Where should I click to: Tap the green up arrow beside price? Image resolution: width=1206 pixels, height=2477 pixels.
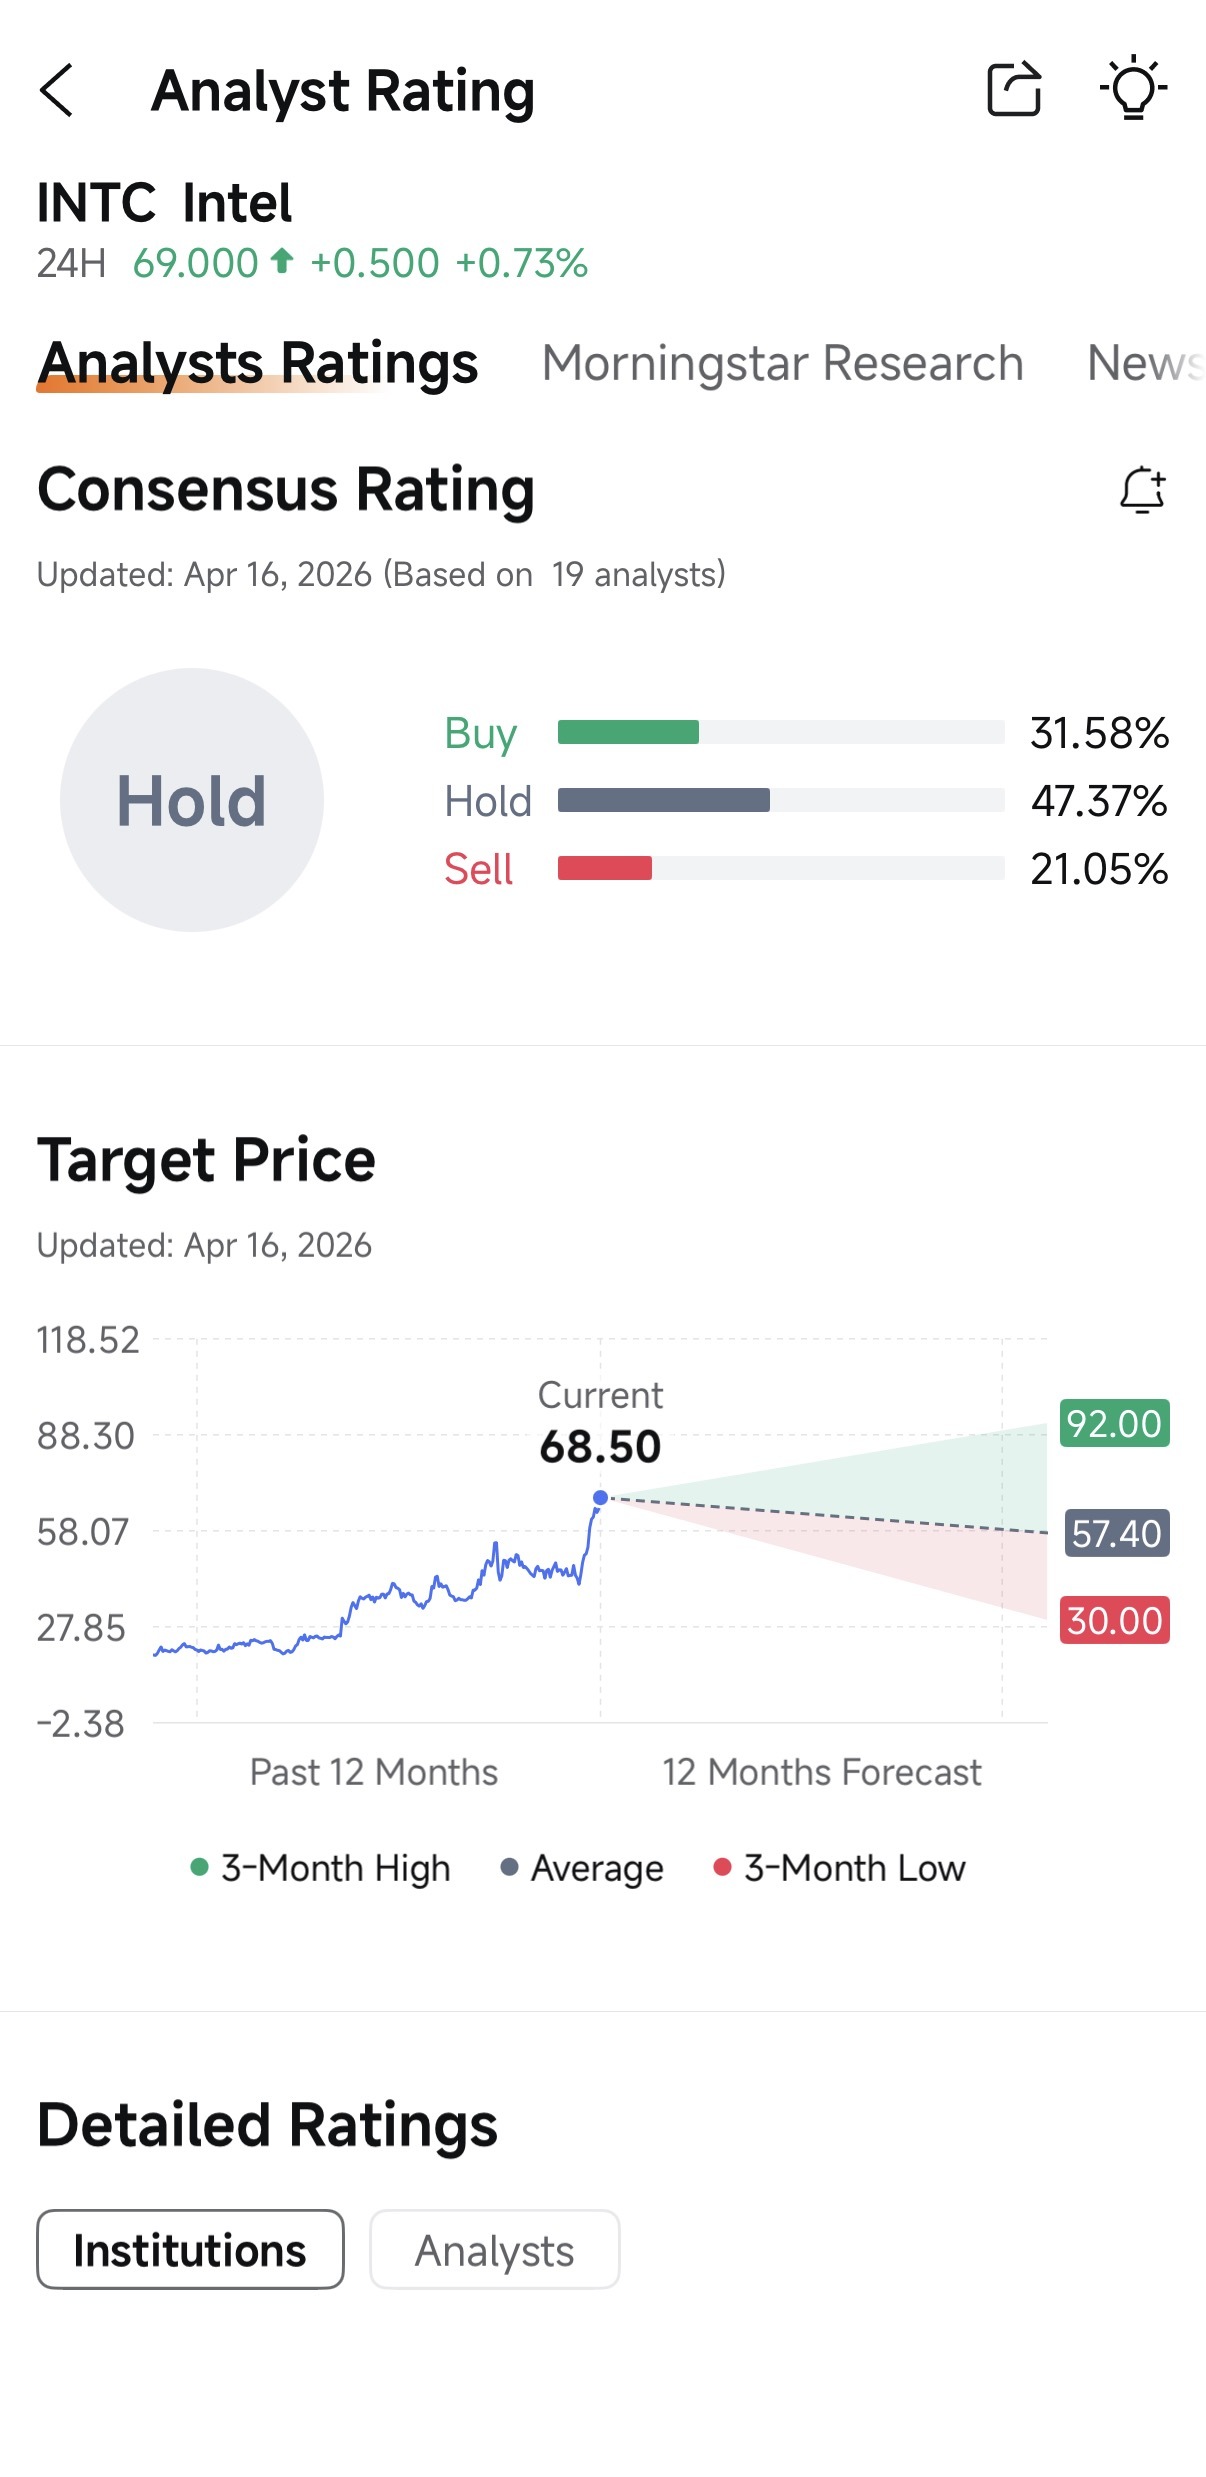coord(282,261)
